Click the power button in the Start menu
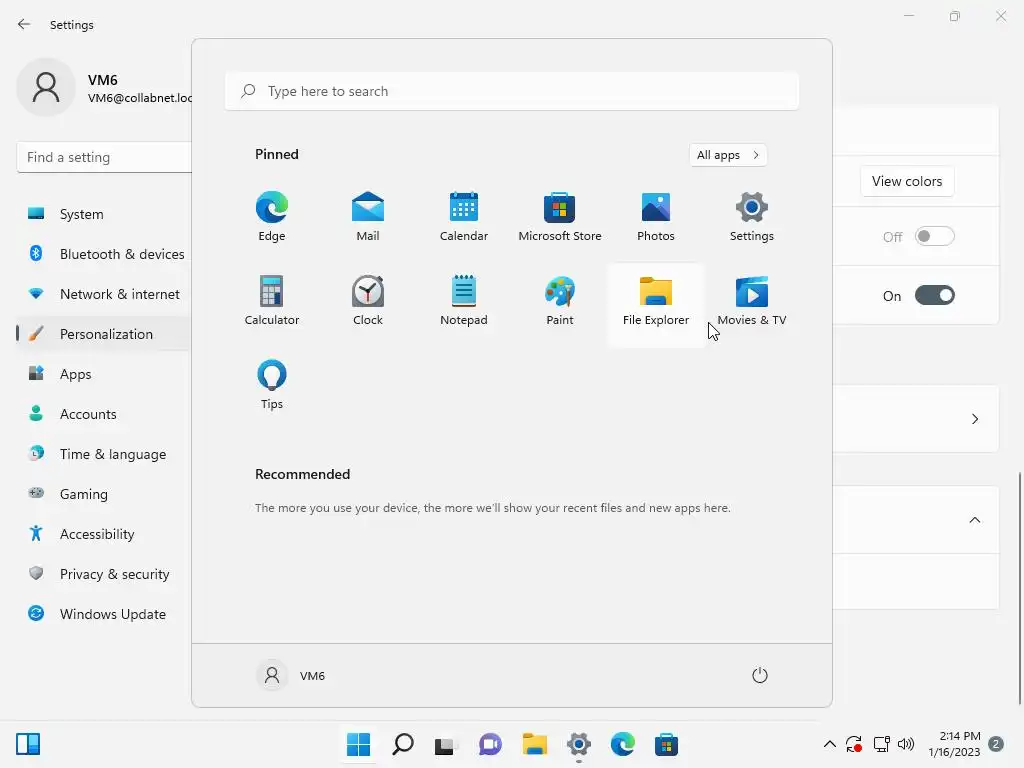 tap(760, 675)
